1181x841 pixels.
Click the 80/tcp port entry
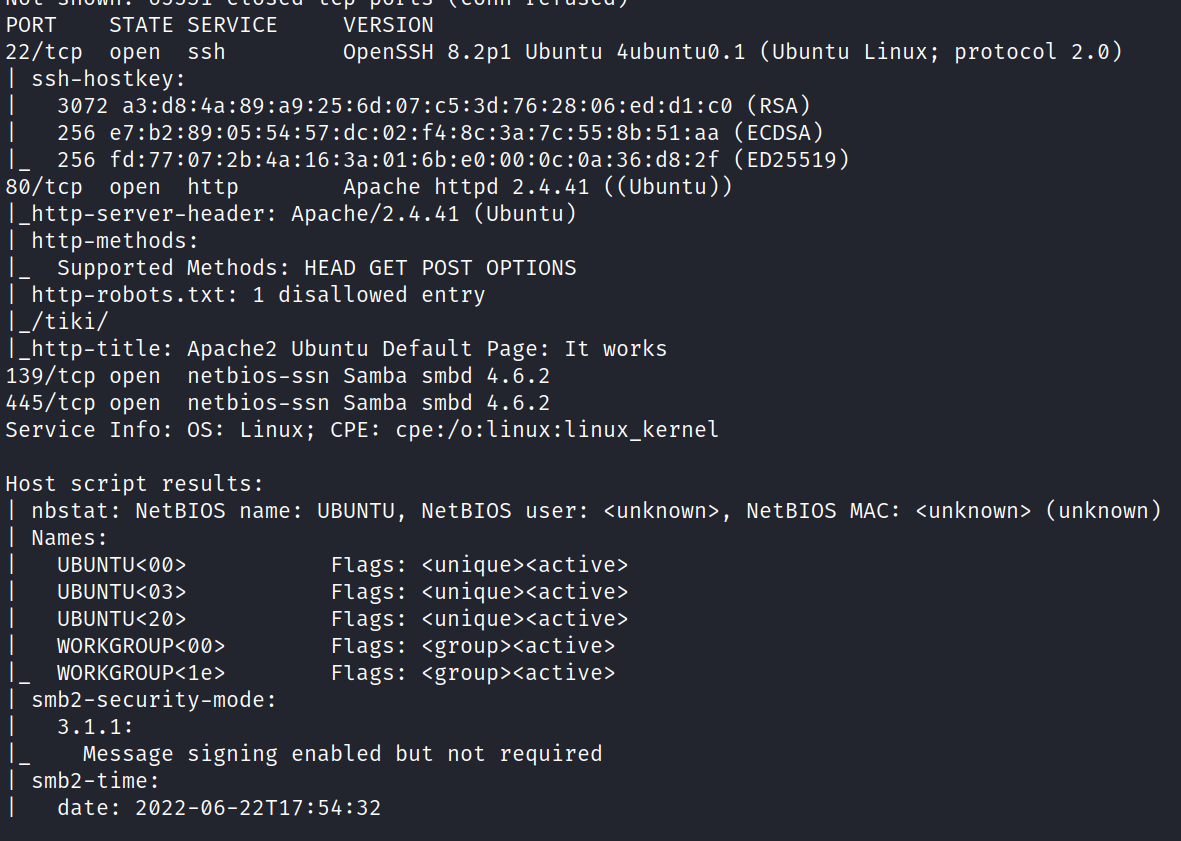[x=43, y=187]
